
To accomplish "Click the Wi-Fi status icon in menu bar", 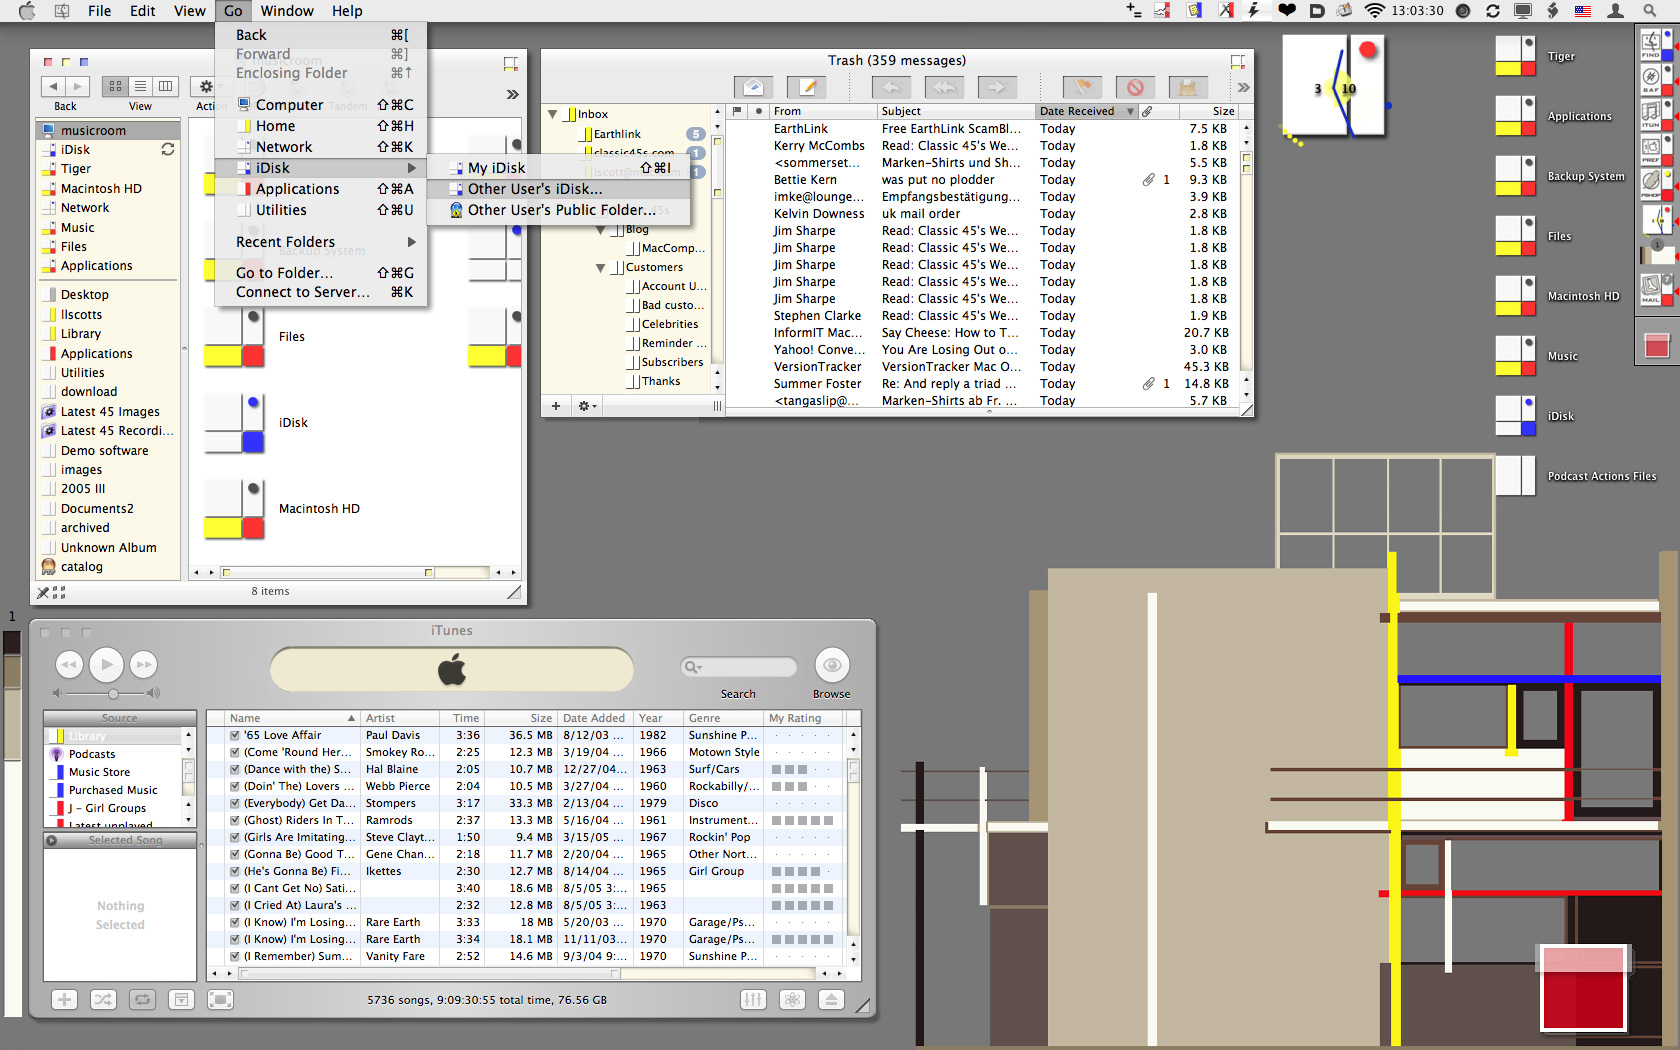I will pyautogui.click(x=1375, y=11).
